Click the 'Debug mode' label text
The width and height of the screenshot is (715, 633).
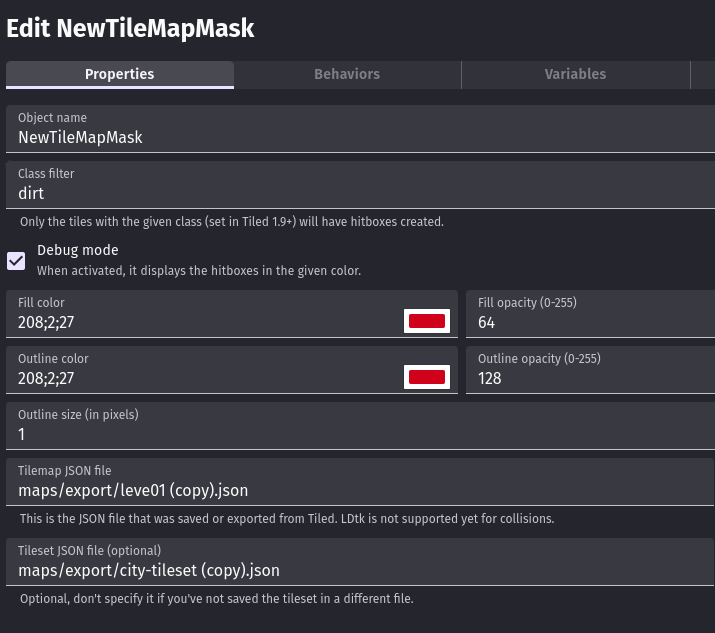click(x=78, y=250)
